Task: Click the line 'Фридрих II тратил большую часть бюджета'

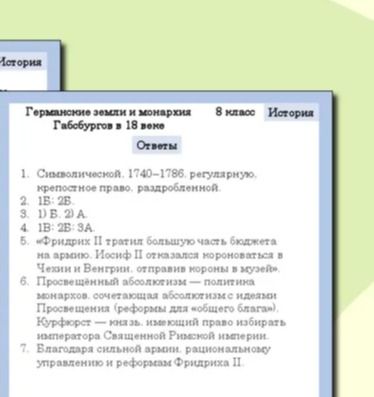Action: tap(157, 241)
